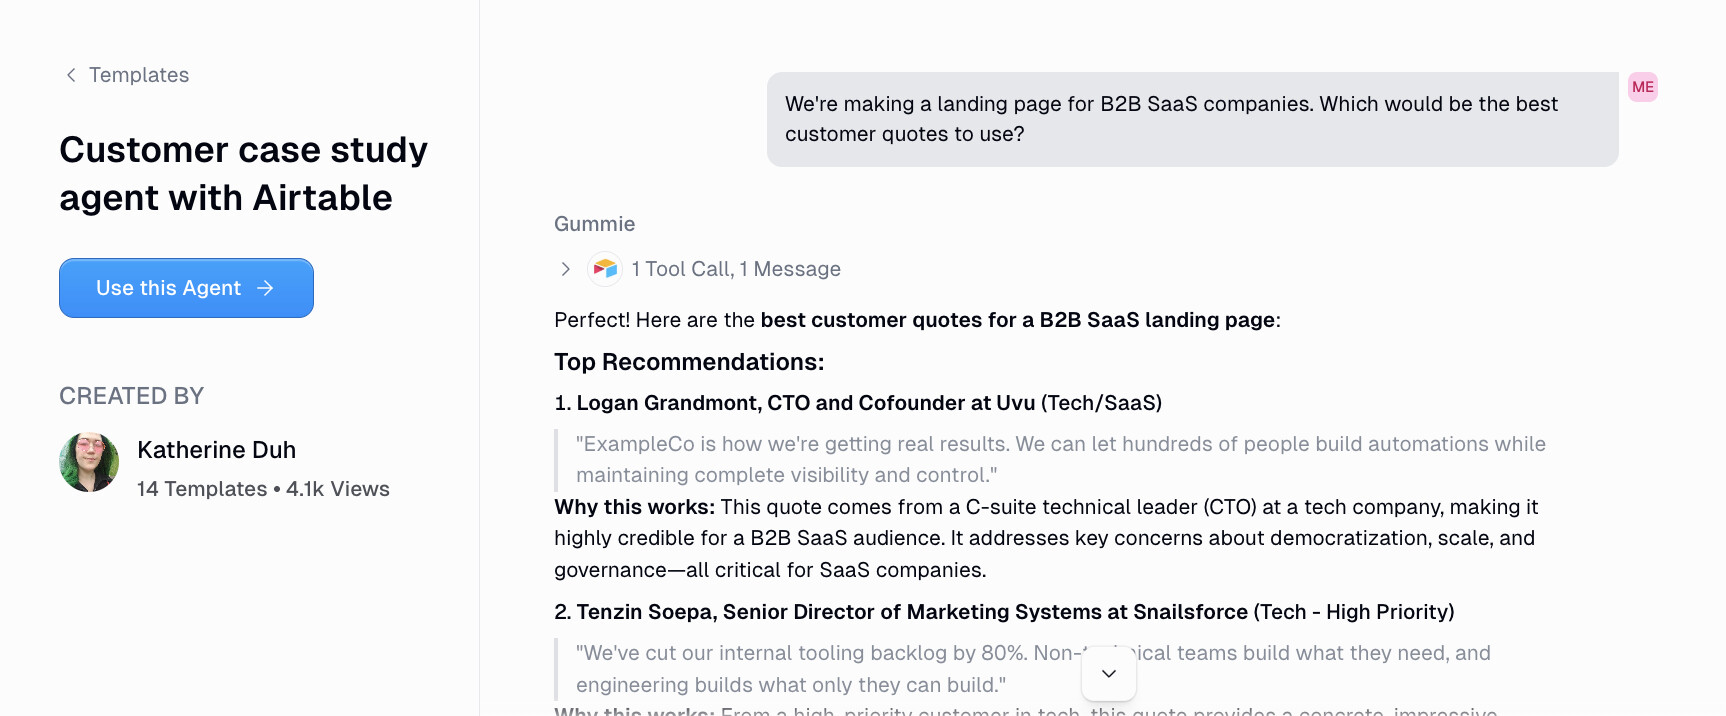Open the collapsed tool call breakdown chevron

(565, 269)
